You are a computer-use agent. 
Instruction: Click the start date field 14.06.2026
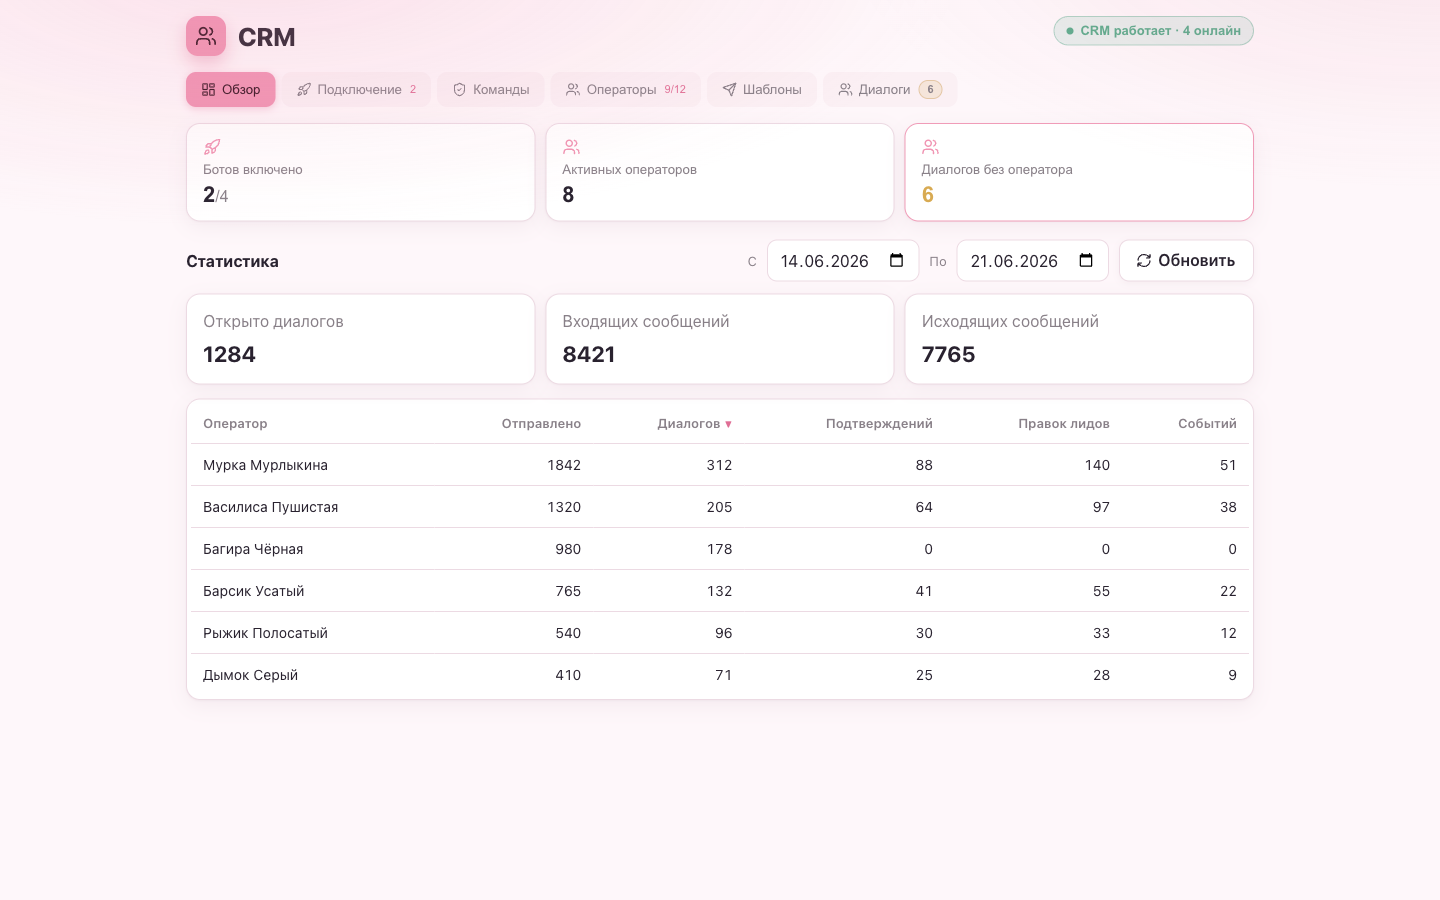click(843, 261)
